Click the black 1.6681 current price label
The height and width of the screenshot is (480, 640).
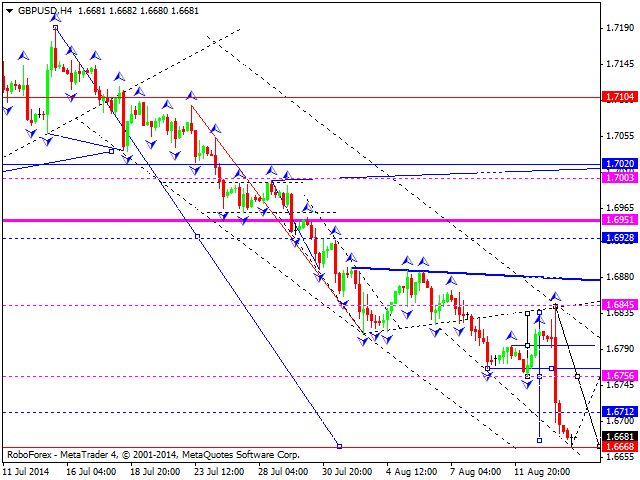click(620, 437)
